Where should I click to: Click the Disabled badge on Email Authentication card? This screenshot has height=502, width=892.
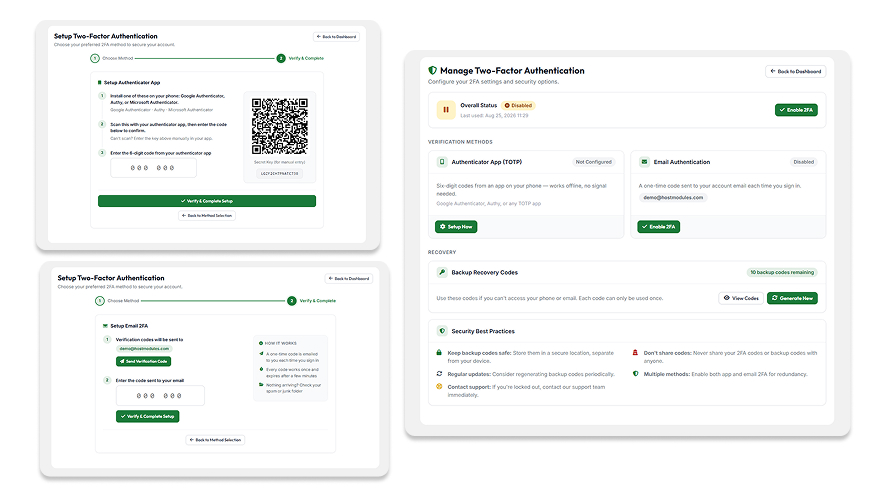[803, 162]
